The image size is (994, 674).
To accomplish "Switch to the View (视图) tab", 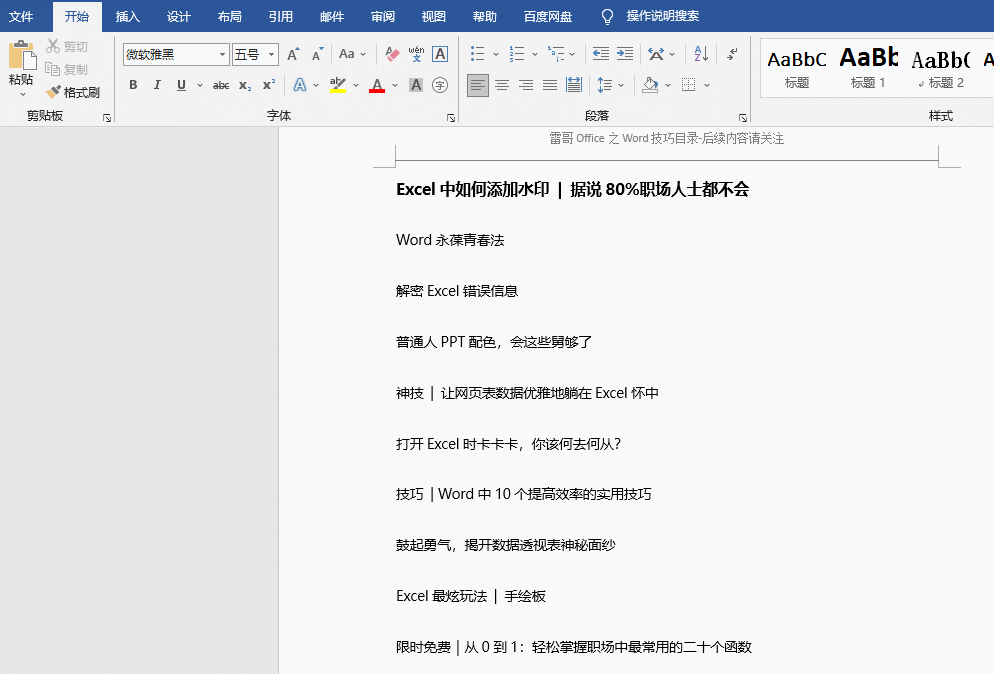I will pos(434,16).
